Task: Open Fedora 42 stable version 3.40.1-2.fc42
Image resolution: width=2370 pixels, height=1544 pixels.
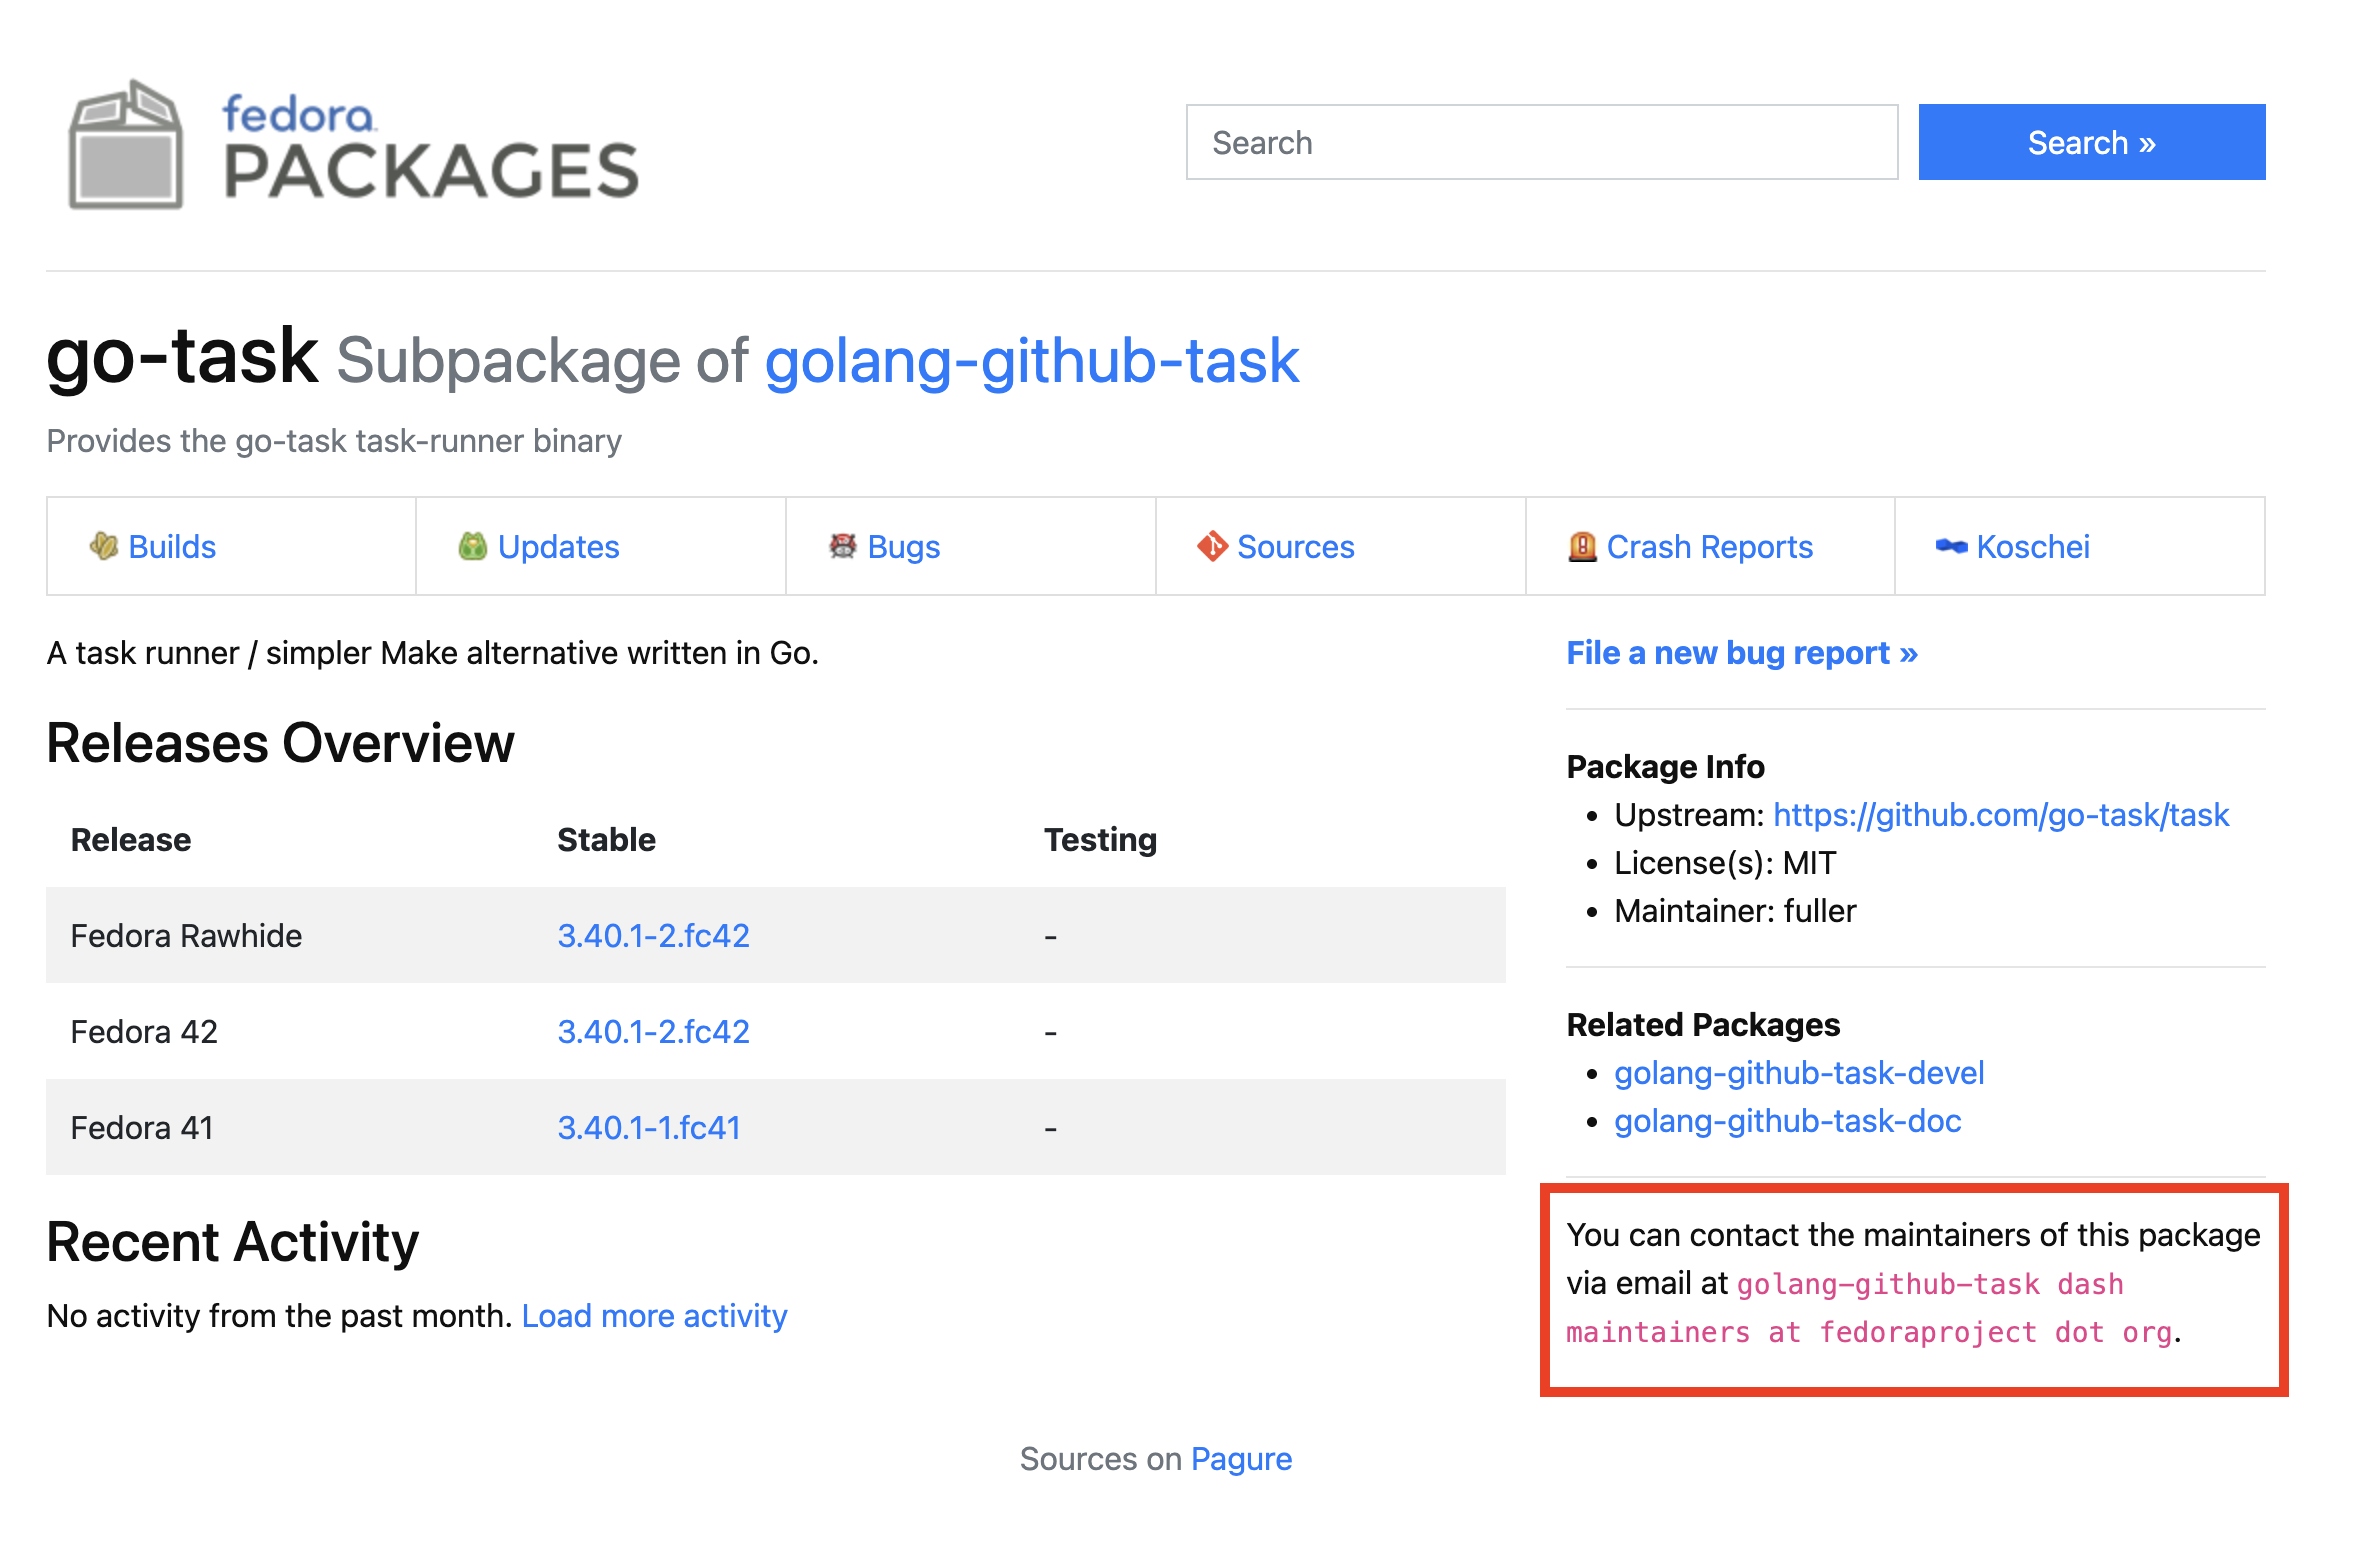Action: (x=653, y=1031)
